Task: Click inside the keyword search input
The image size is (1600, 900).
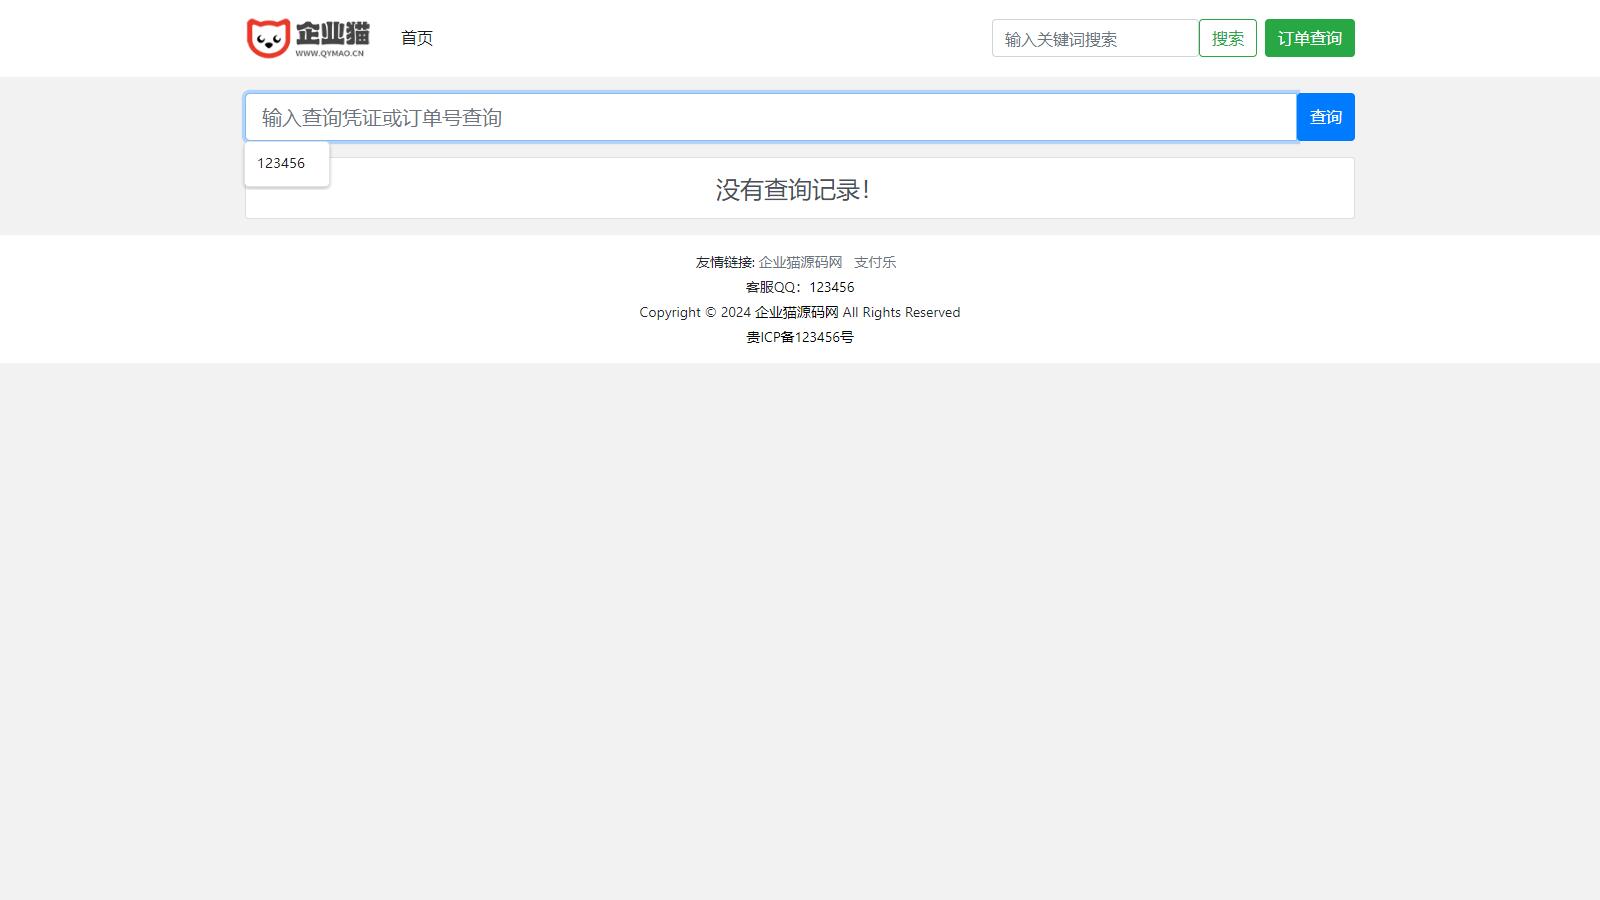Action: point(1093,38)
